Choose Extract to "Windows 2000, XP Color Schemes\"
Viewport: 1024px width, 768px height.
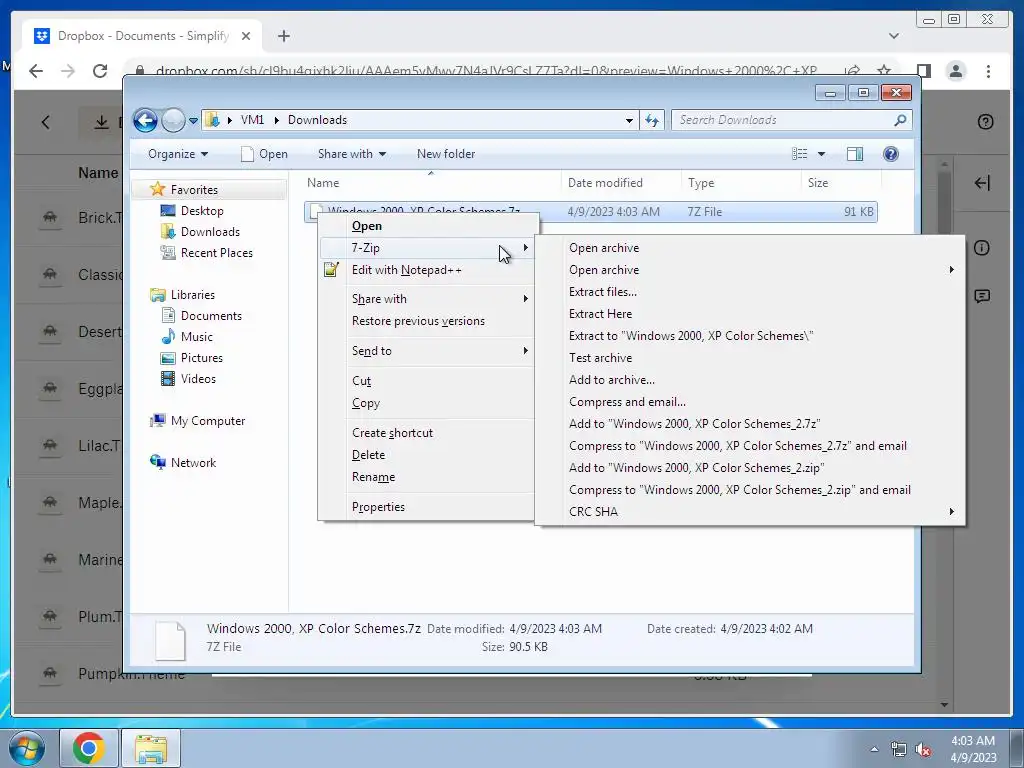tap(750, 336)
